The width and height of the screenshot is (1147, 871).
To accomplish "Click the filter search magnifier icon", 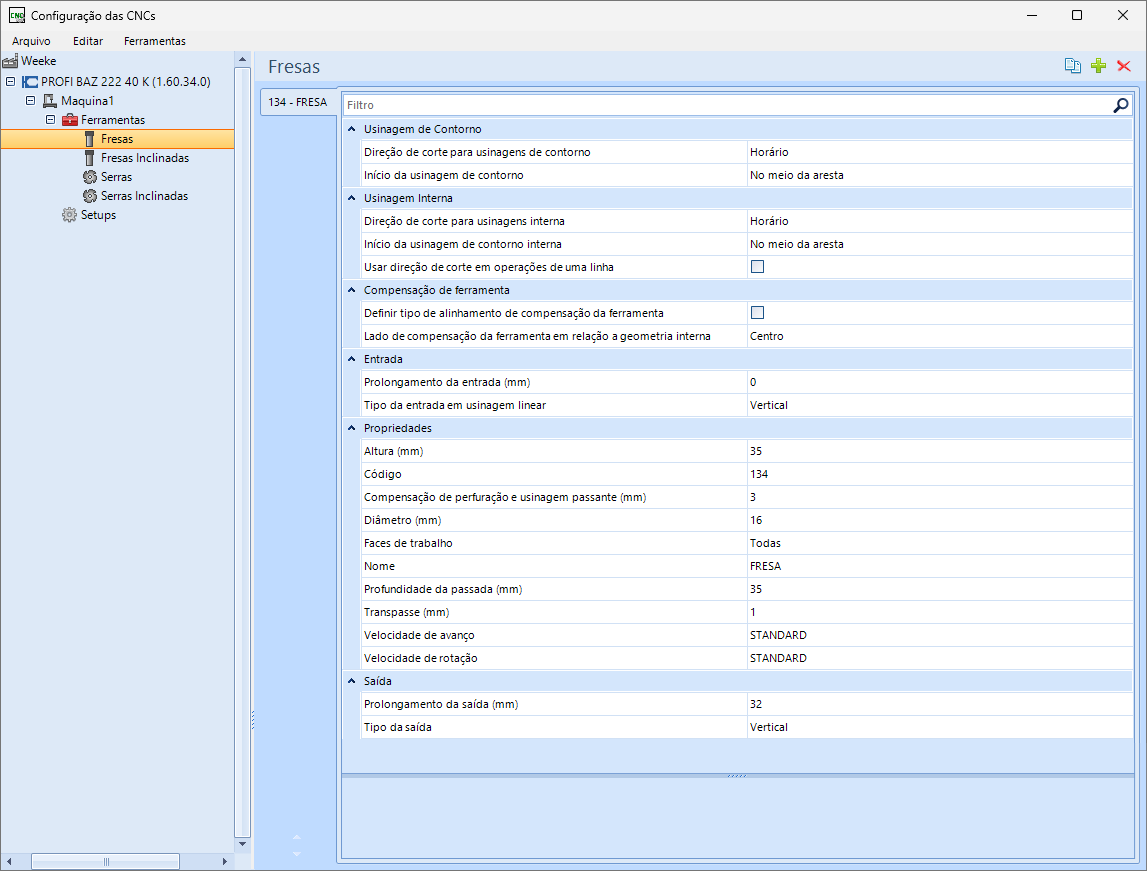I will 1120,105.
